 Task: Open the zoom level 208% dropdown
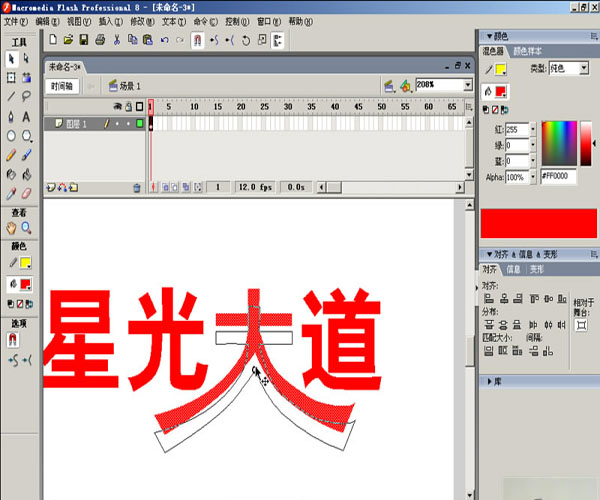point(468,85)
